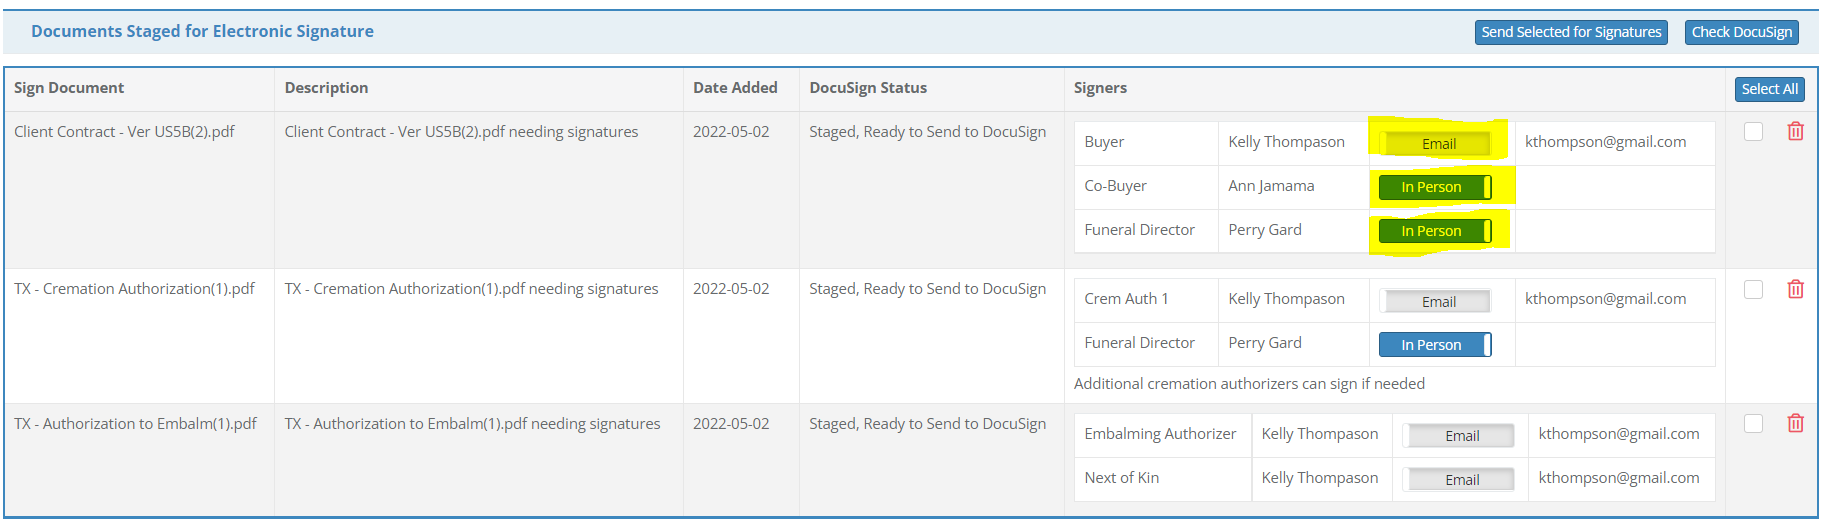Click Send Selected for Signatures button
This screenshot has height=528, width=1831.
coord(1570,32)
